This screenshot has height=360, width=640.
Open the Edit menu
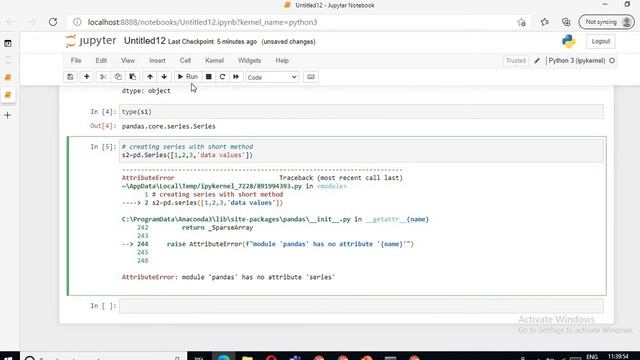101,60
